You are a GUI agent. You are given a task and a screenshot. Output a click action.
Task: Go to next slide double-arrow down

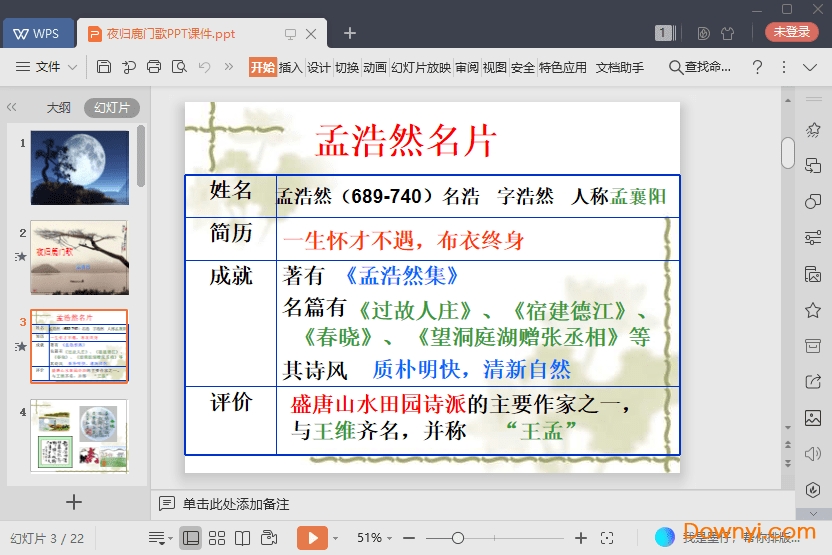[x=788, y=463]
